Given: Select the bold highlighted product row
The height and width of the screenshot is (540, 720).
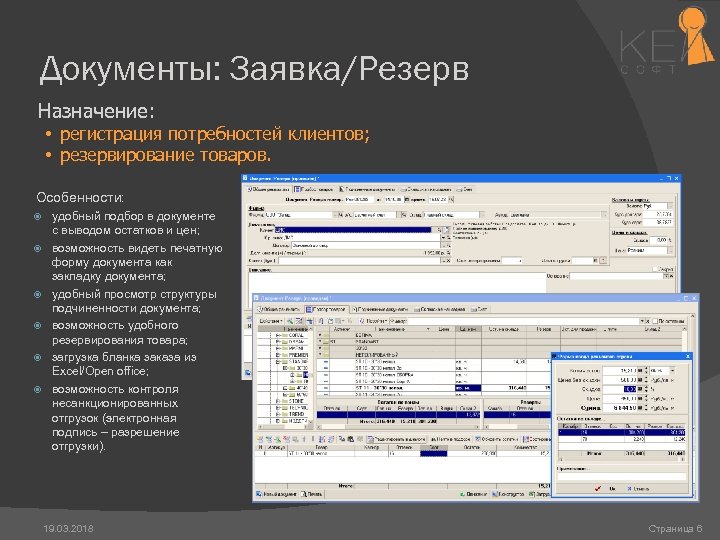Looking at the screenshot, I should (x=434, y=388).
